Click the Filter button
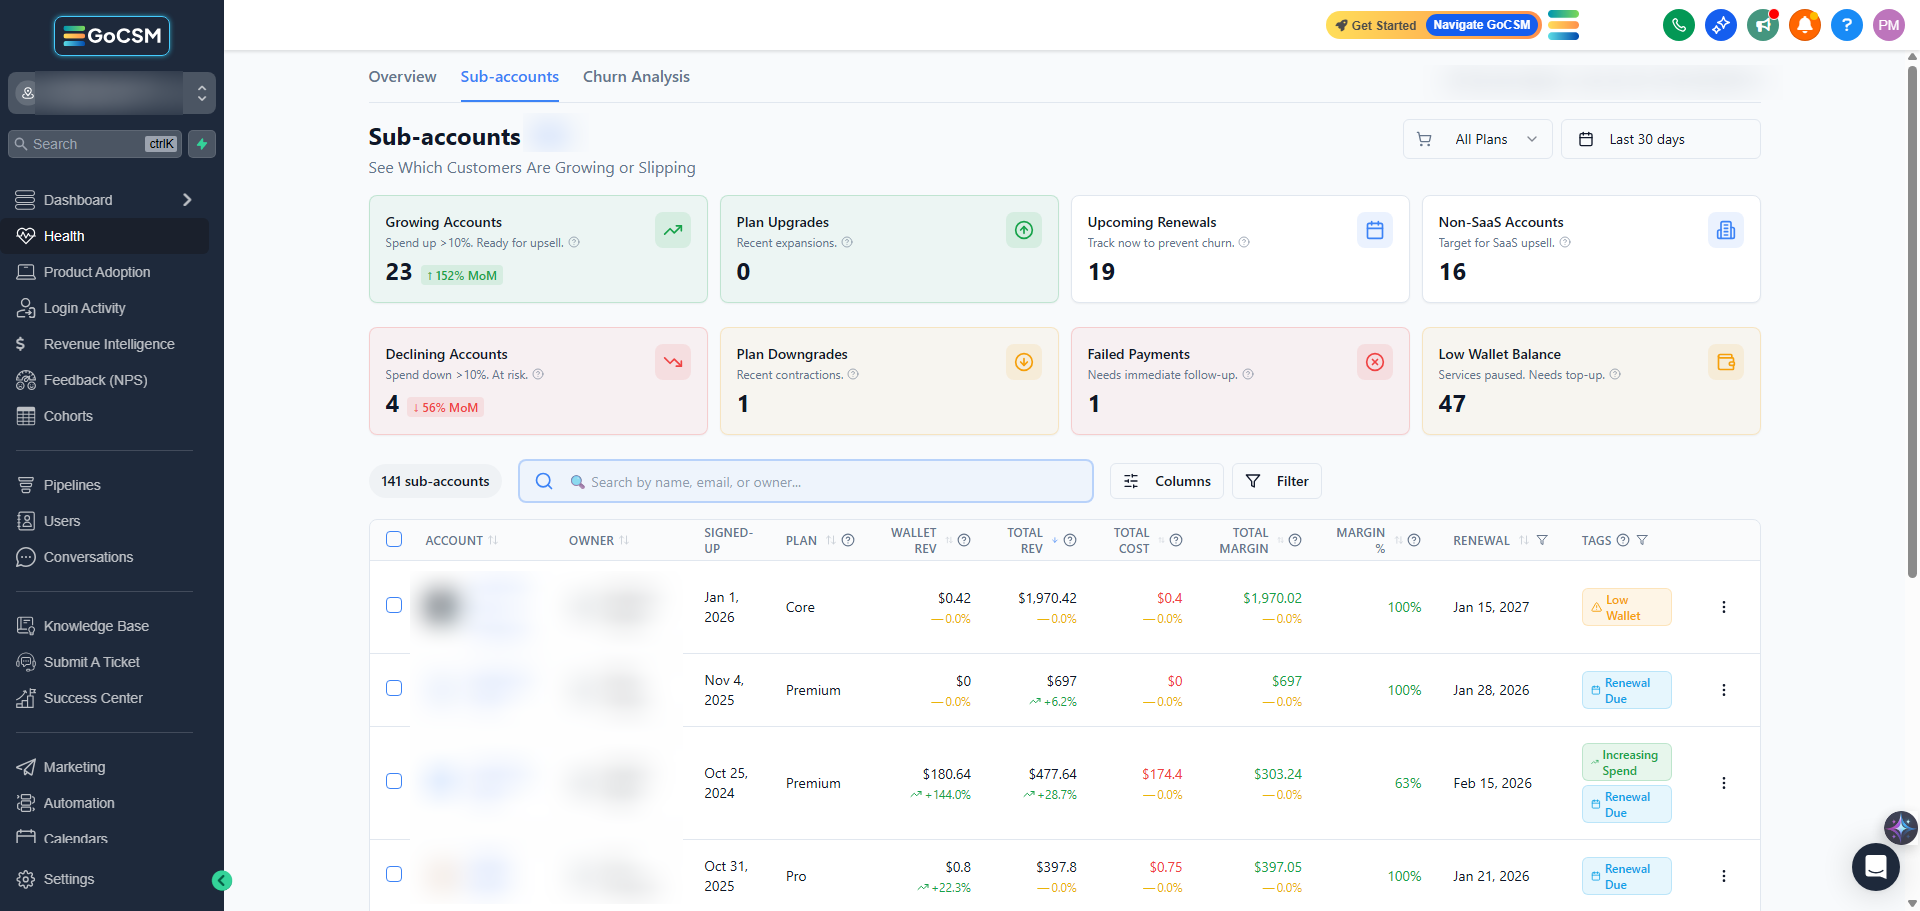 tap(1277, 481)
